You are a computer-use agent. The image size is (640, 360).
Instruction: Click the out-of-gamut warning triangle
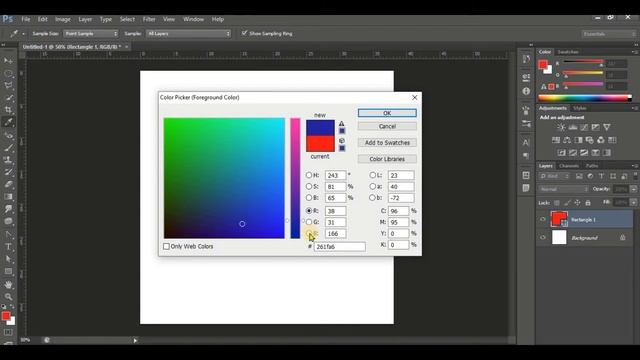tap(342, 123)
